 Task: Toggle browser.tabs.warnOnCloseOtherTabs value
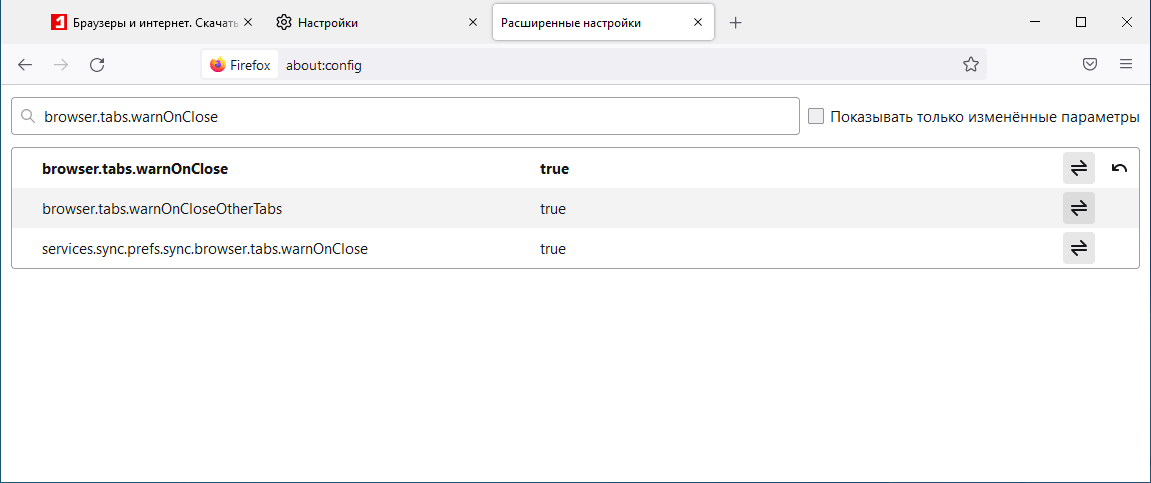click(1078, 209)
